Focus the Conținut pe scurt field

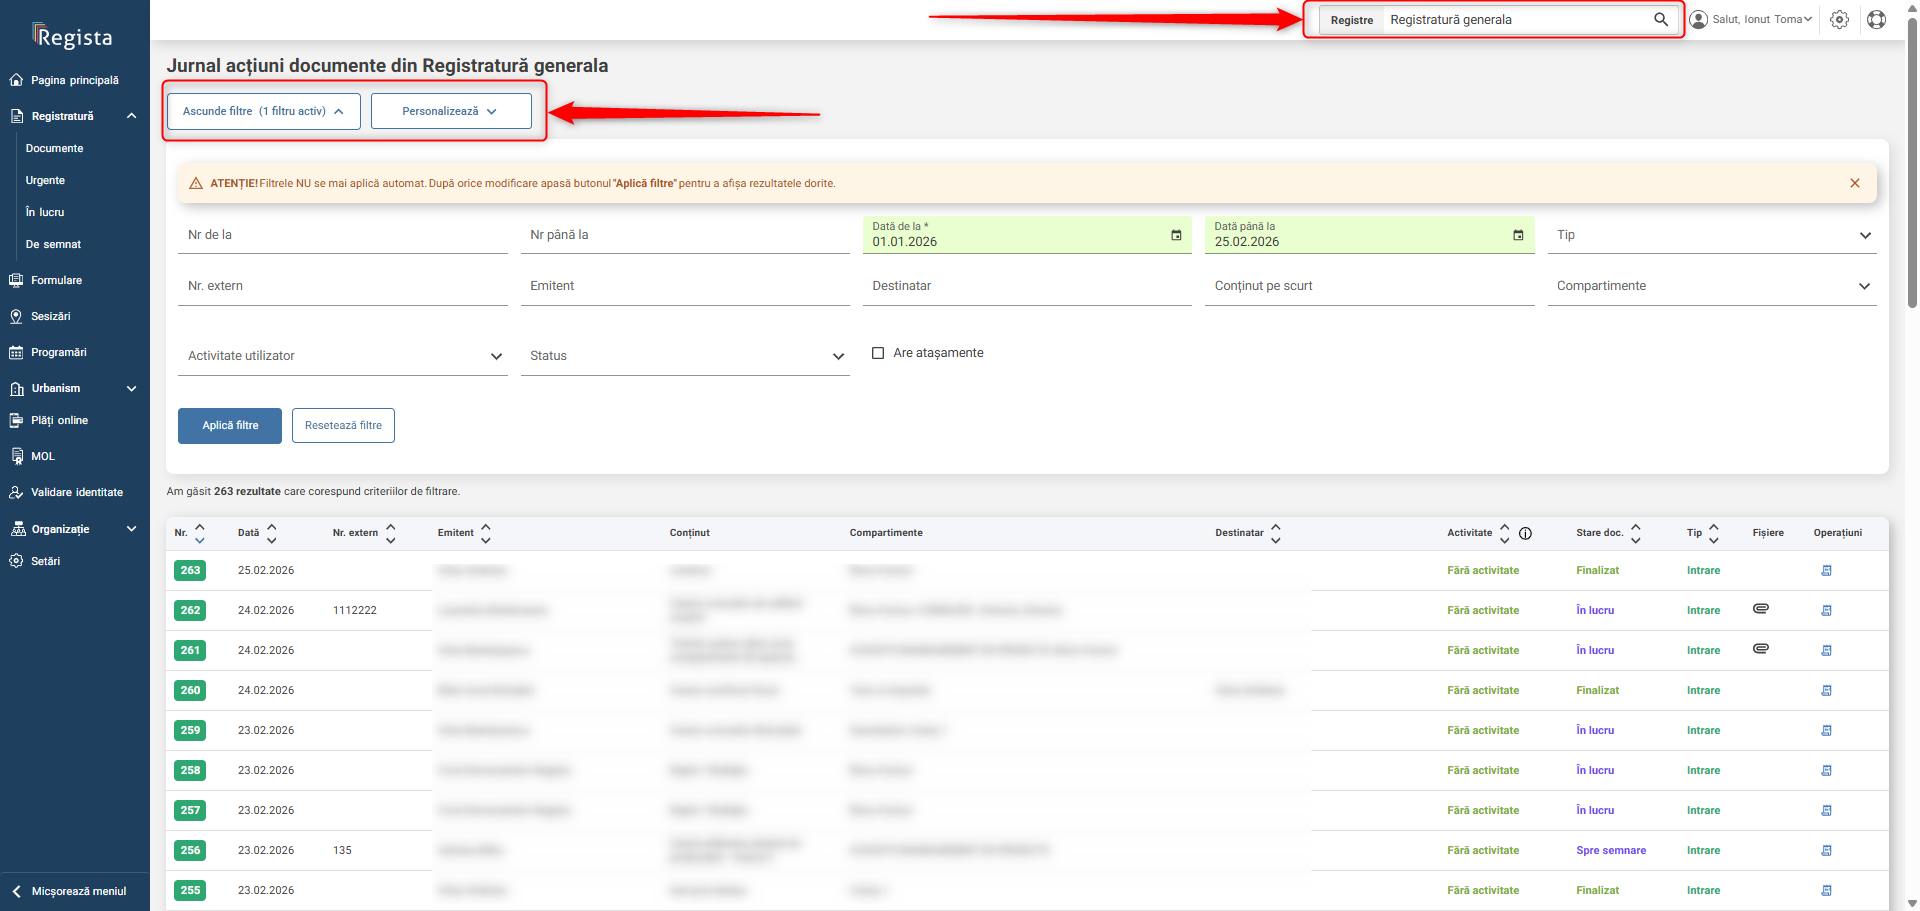click(1370, 286)
